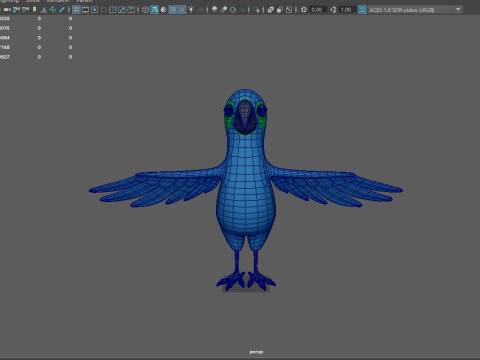Click the persp camera label
This screenshot has height=360, width=480.
256,352
